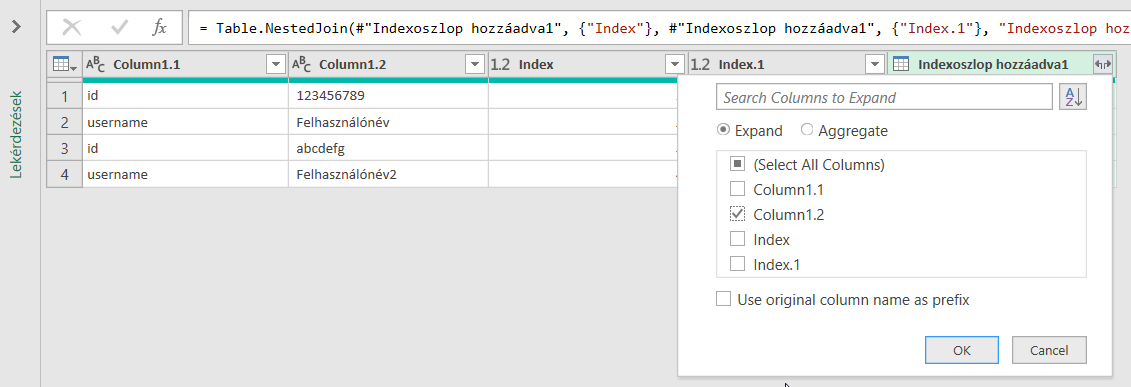The width and height of the screenshot is (1131, 387).
Task: Enable Use original column name as prefix
Action: coord(723,299)
